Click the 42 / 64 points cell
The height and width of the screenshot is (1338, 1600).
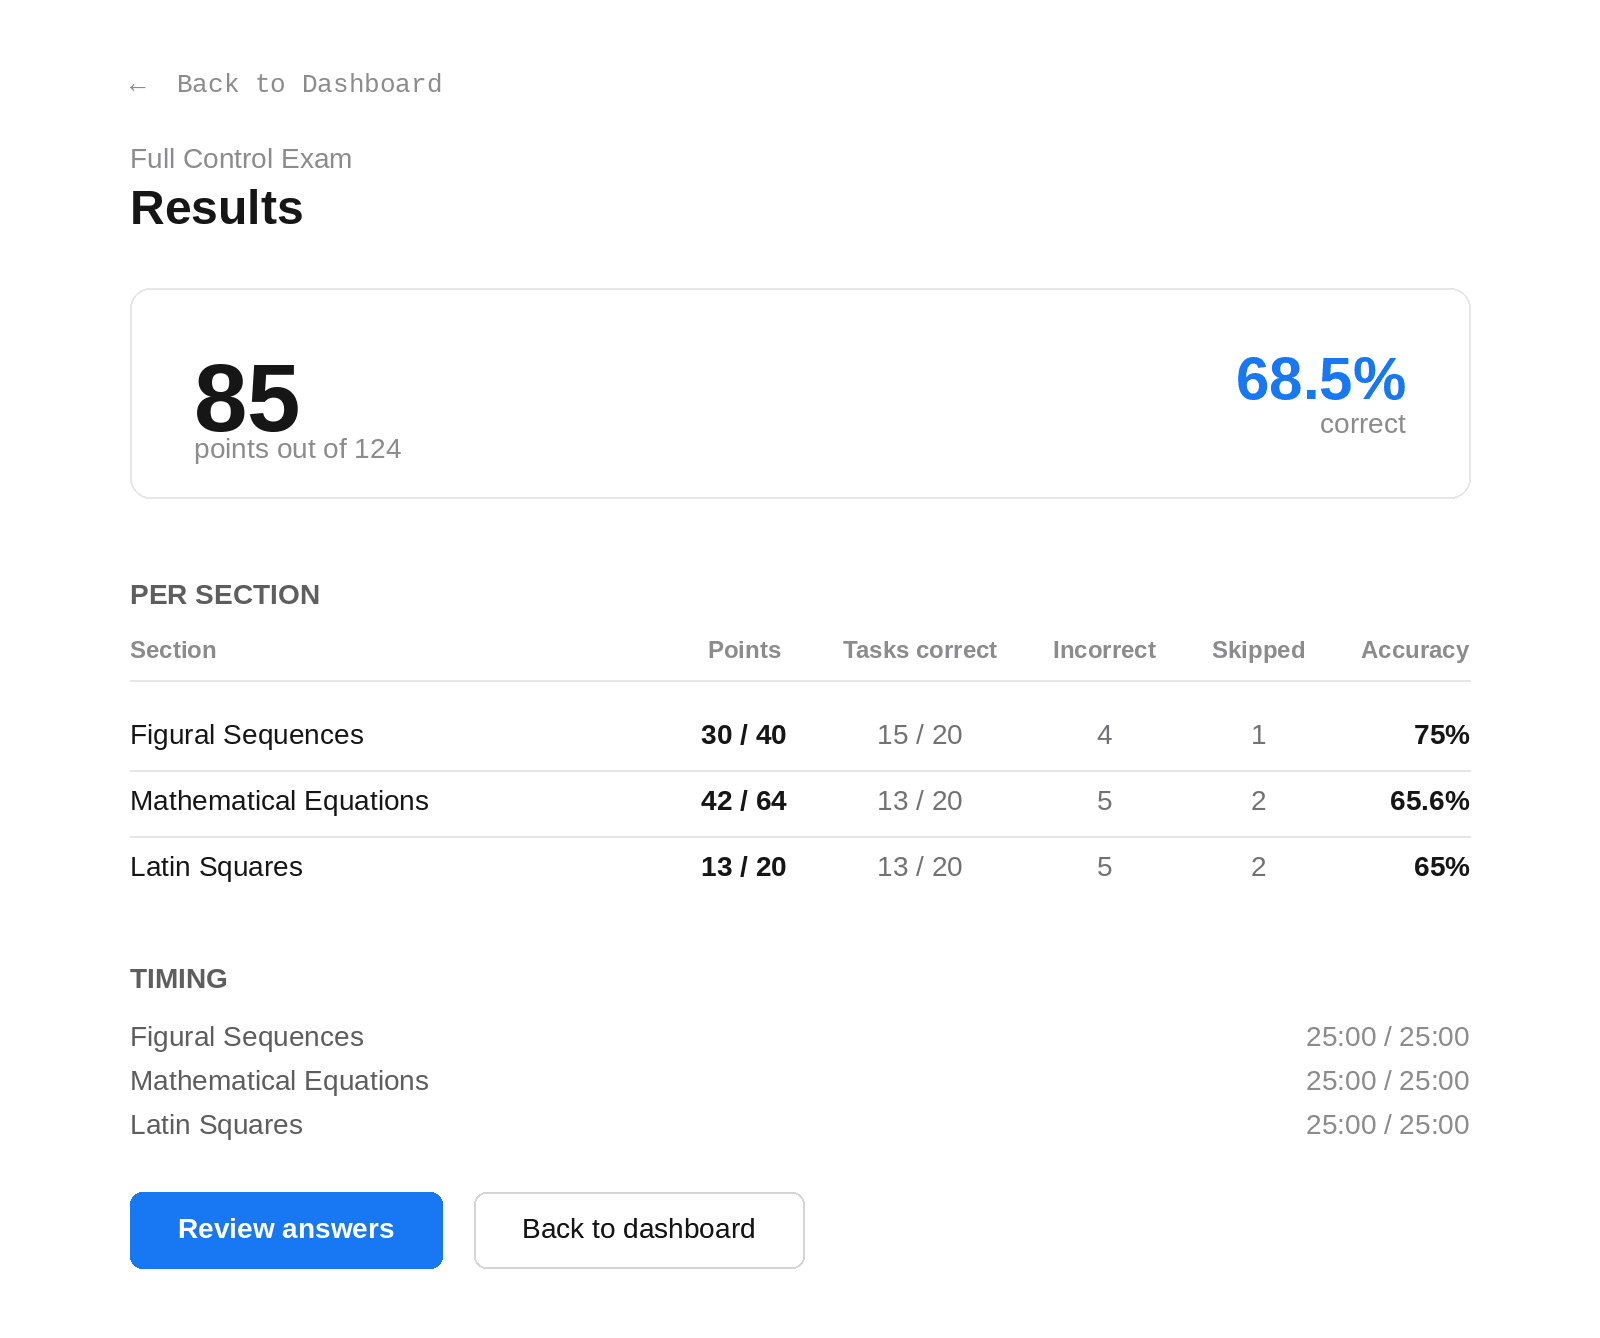(743, 801)
